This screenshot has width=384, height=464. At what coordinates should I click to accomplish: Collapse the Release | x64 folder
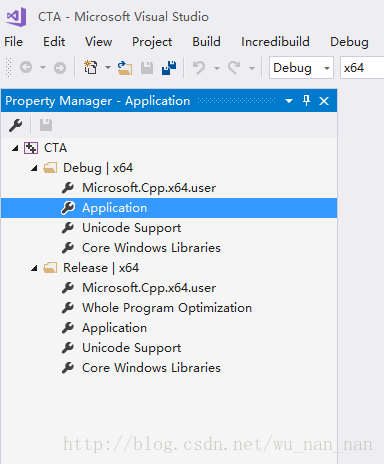34,268
